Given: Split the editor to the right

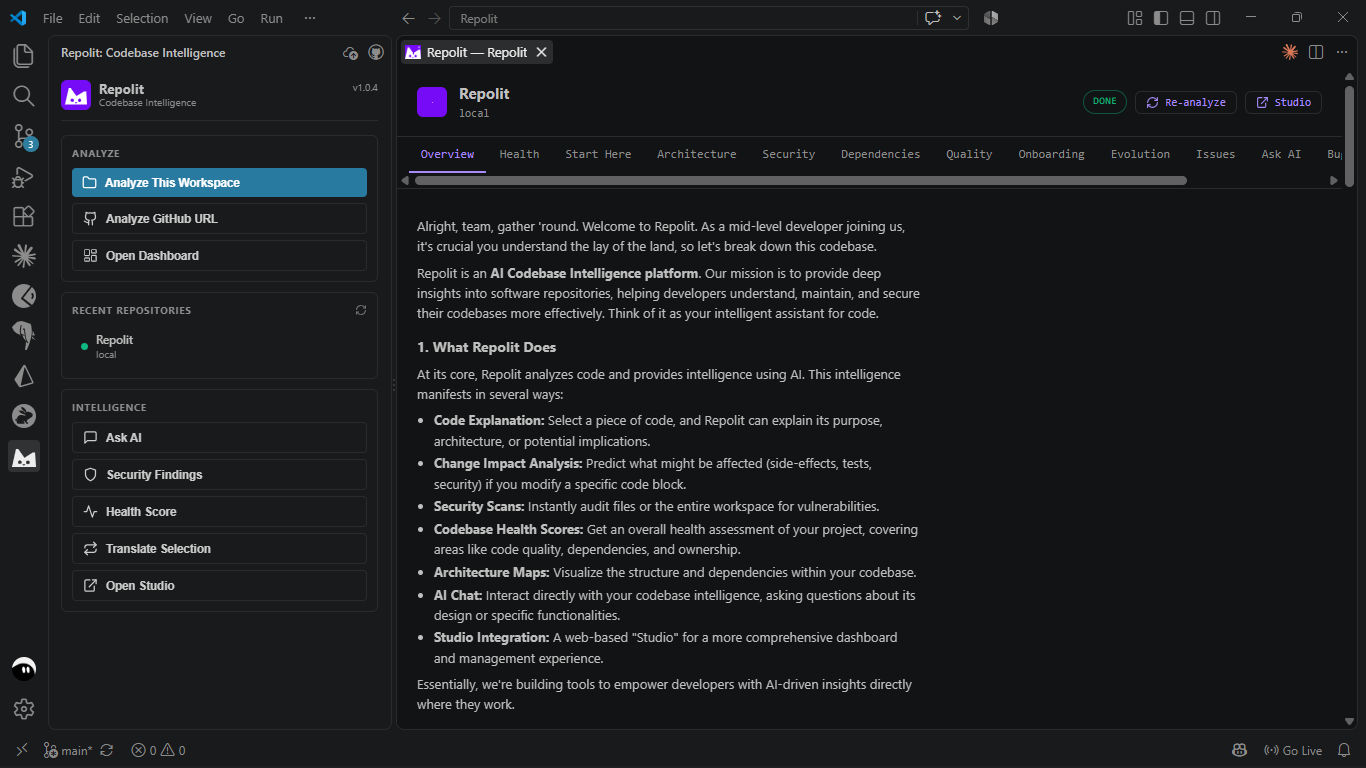Looking at the screenshot, I should point(1316,52).
